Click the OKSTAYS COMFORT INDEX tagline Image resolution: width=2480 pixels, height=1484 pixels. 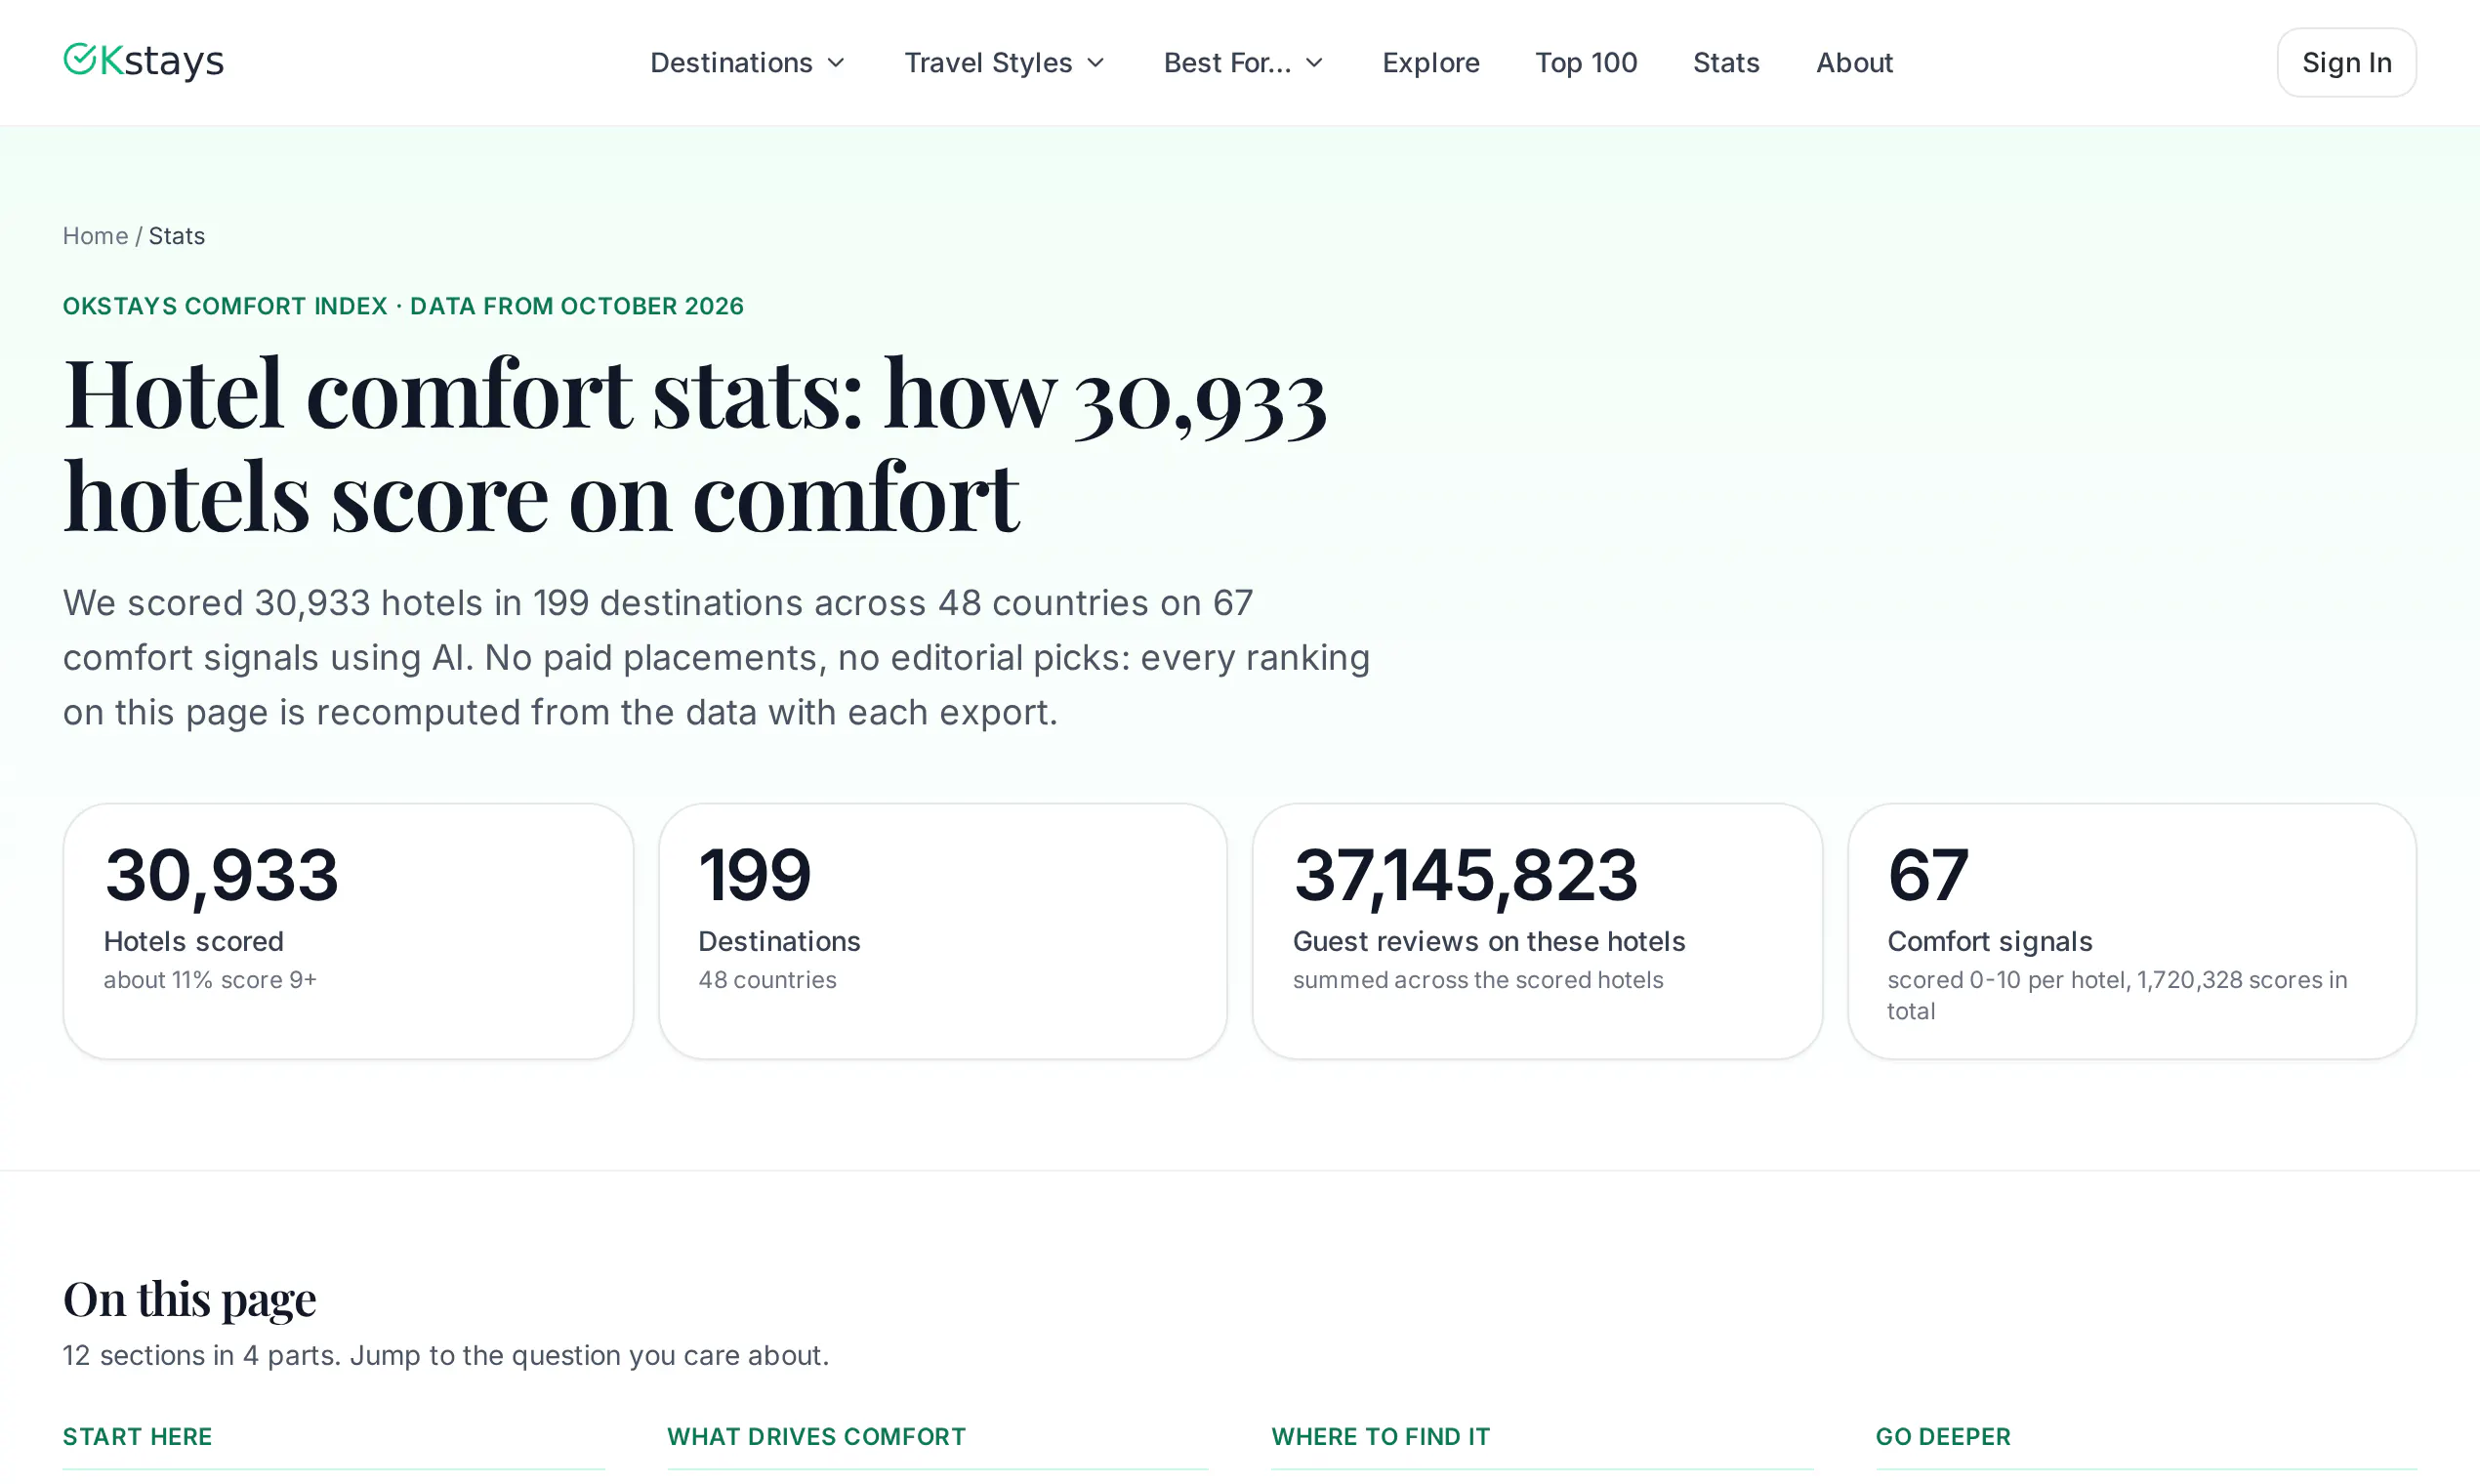(x=403, y=306)
